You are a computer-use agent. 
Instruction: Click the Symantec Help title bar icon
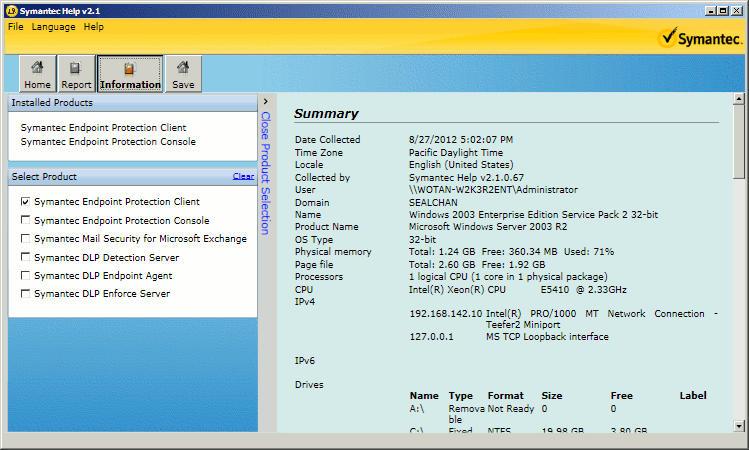(12, 11)
